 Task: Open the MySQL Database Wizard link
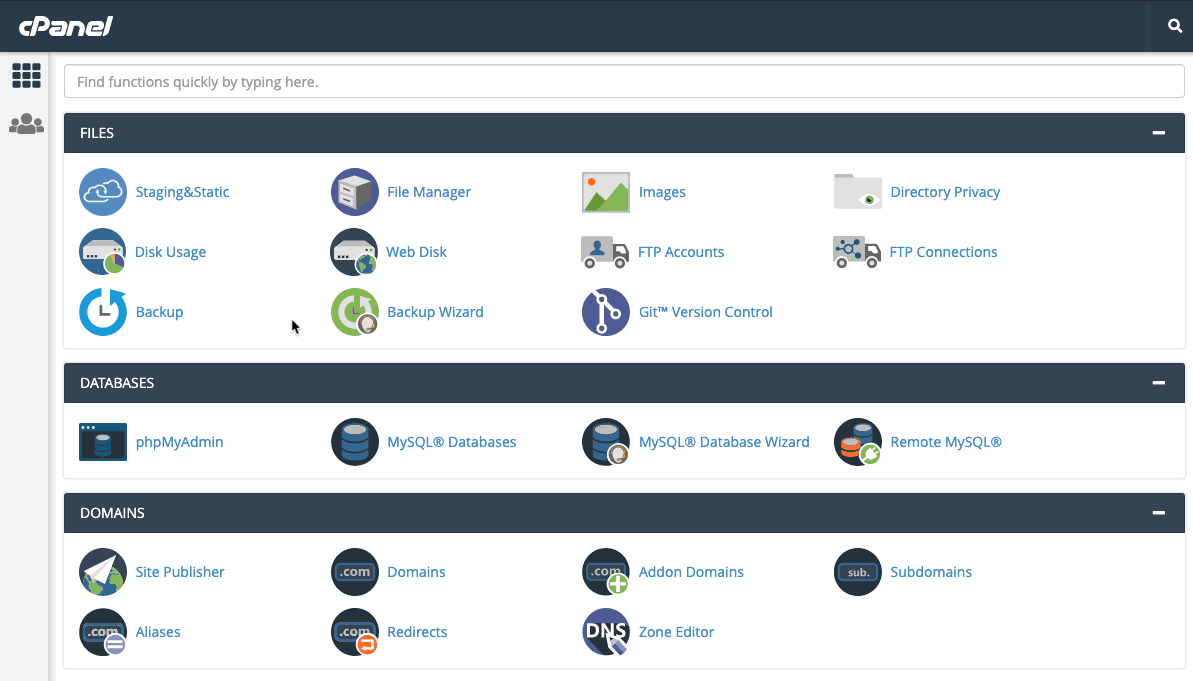[x=724, y=442]
